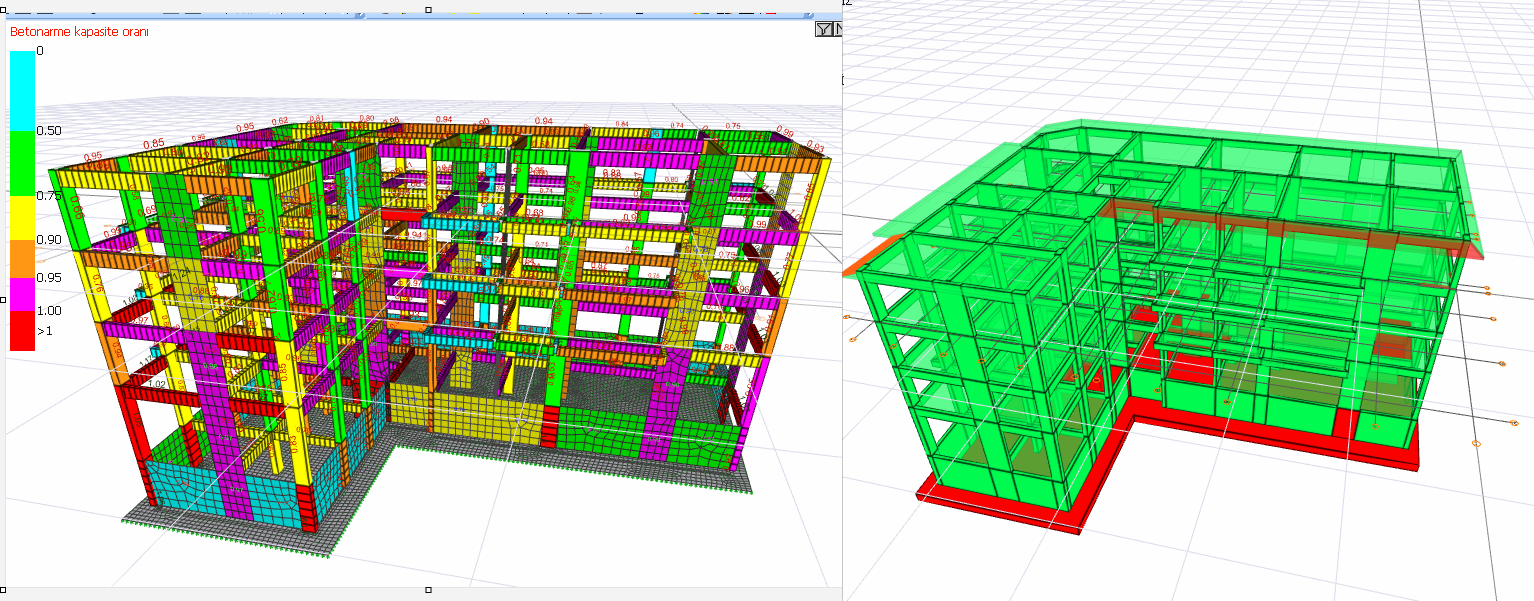This screenshot has height=601, width=1534.
Task: Select the red foundation slab in right model
Action: tap(1000, 508)
